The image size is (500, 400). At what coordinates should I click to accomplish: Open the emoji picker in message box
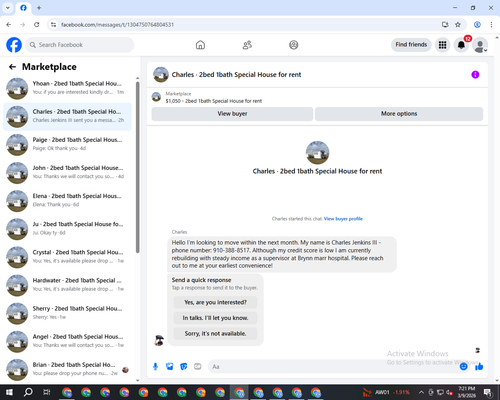coord(463,367)
